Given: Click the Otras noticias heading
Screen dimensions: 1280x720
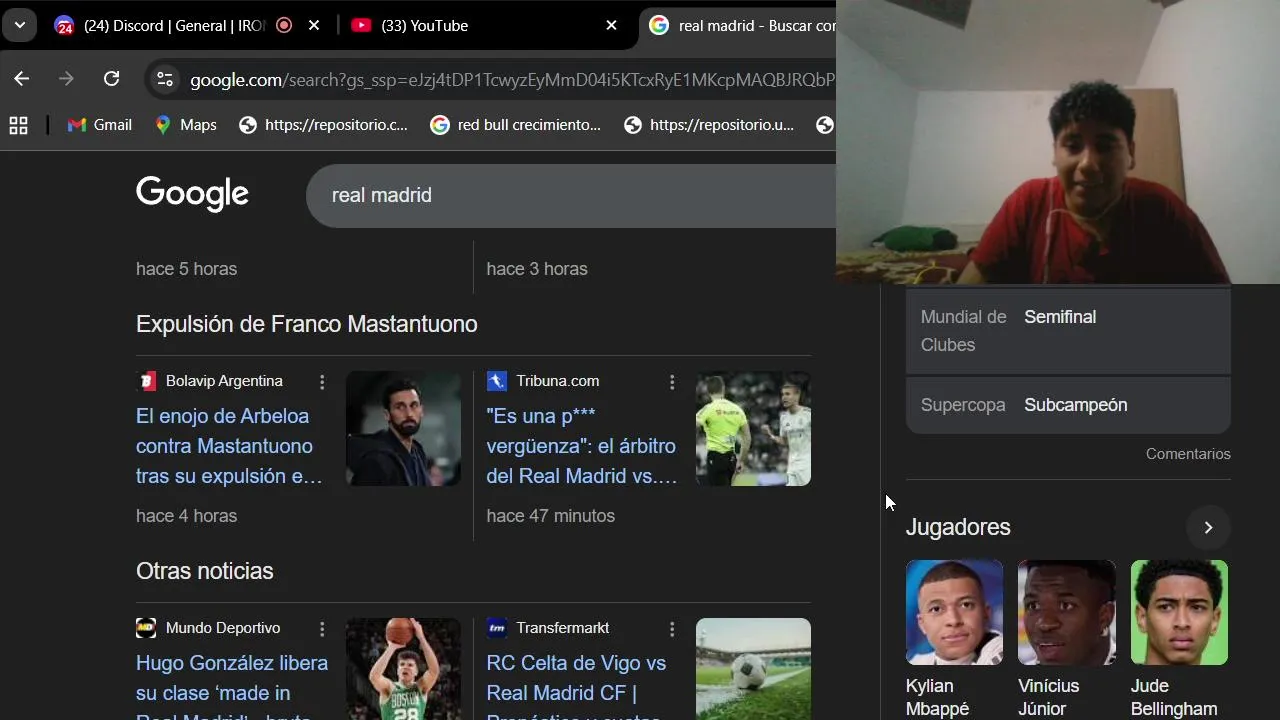Looking at the screenshot, I should click(205, 571).
